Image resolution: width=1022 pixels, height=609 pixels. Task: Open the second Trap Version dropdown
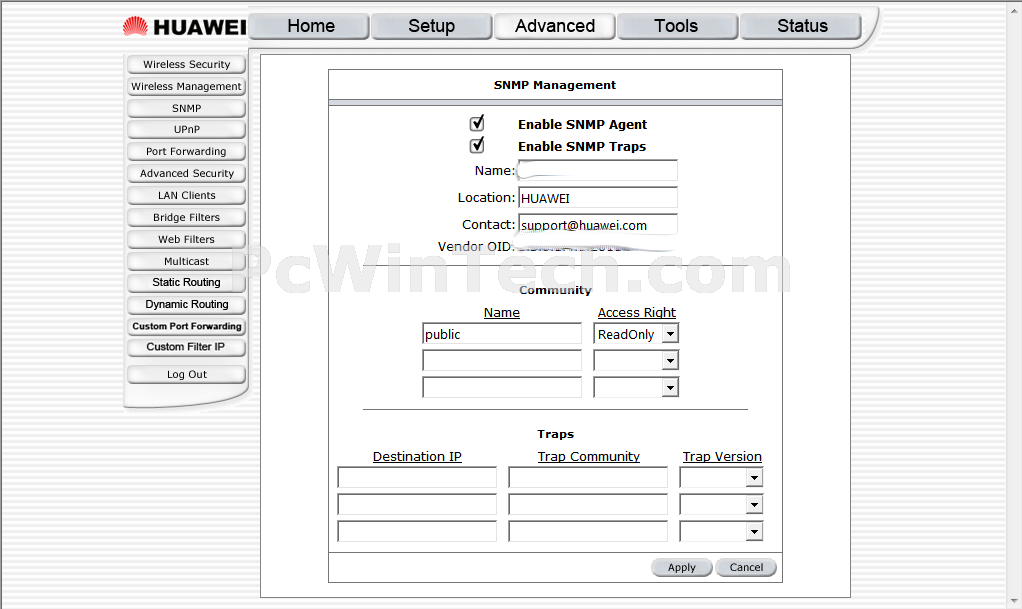[721, 504]
